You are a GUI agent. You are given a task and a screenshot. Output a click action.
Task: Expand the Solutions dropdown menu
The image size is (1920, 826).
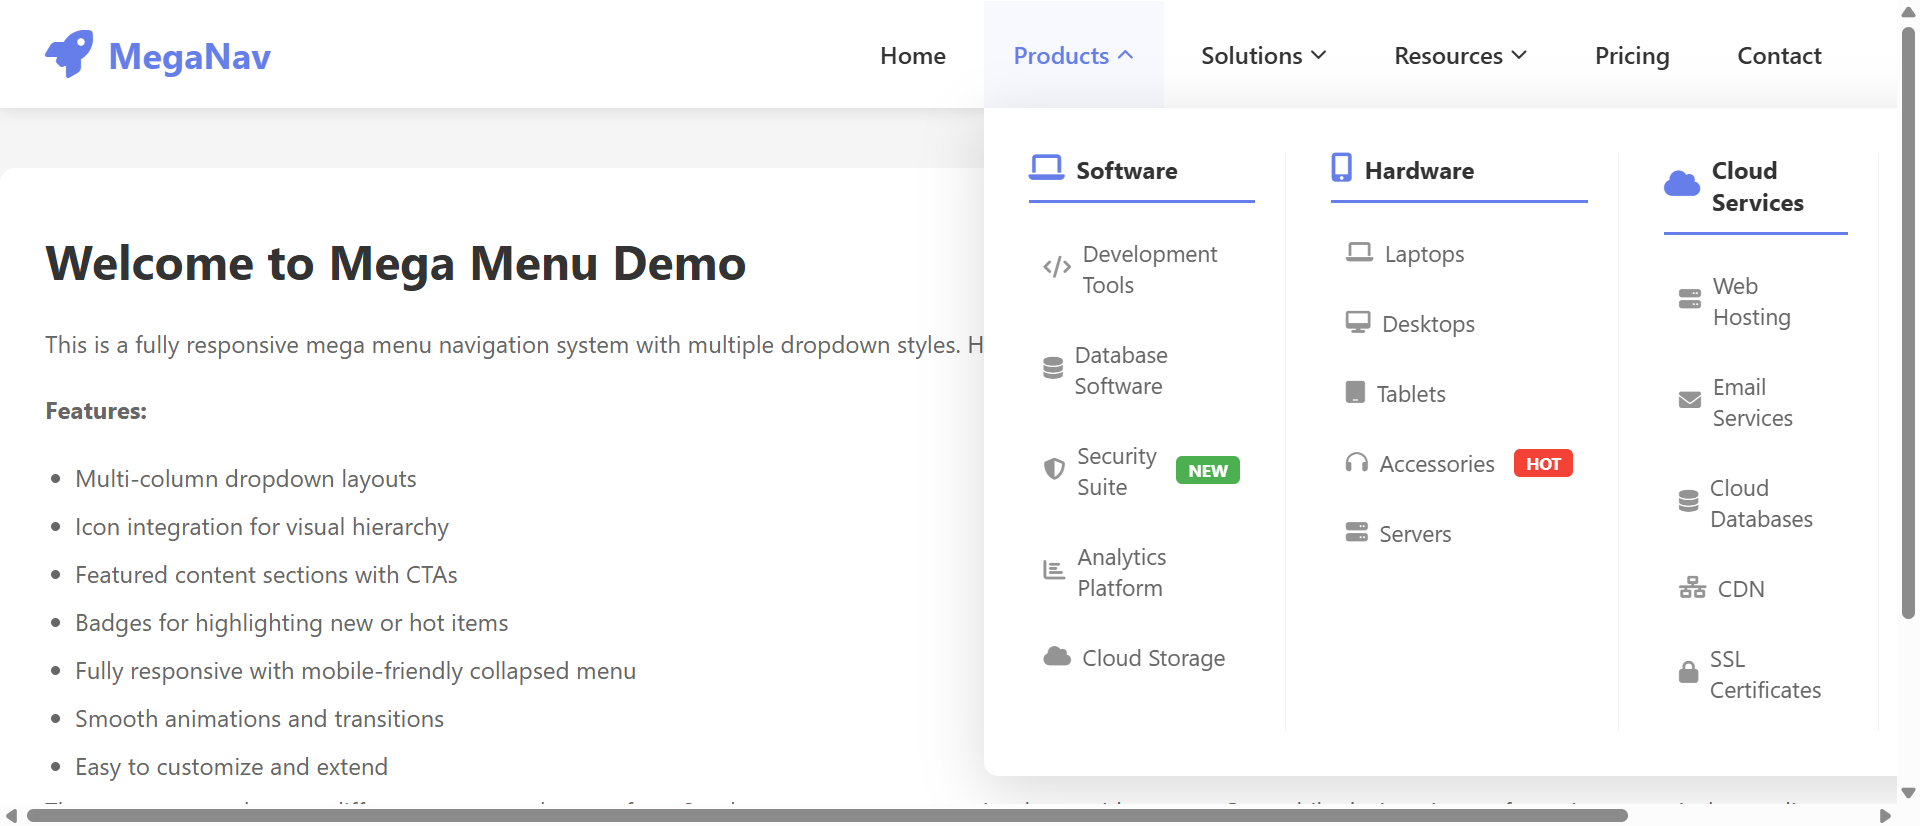(1263, 56)
